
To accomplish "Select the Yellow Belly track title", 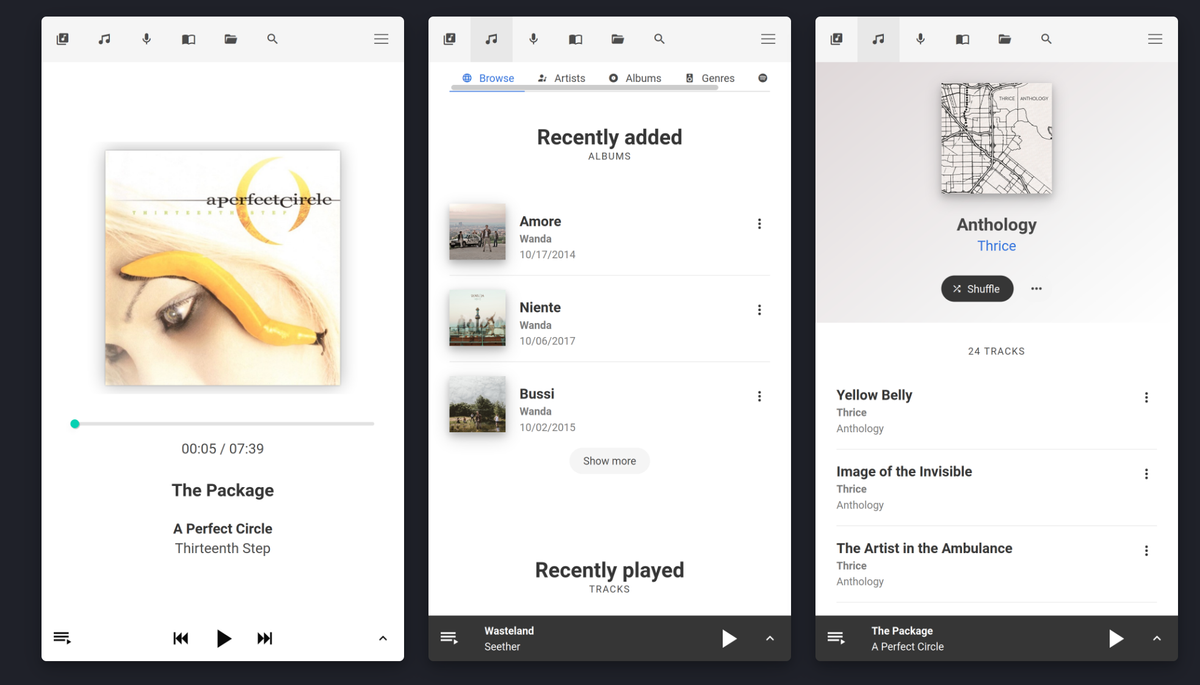I will click(874, 395).
